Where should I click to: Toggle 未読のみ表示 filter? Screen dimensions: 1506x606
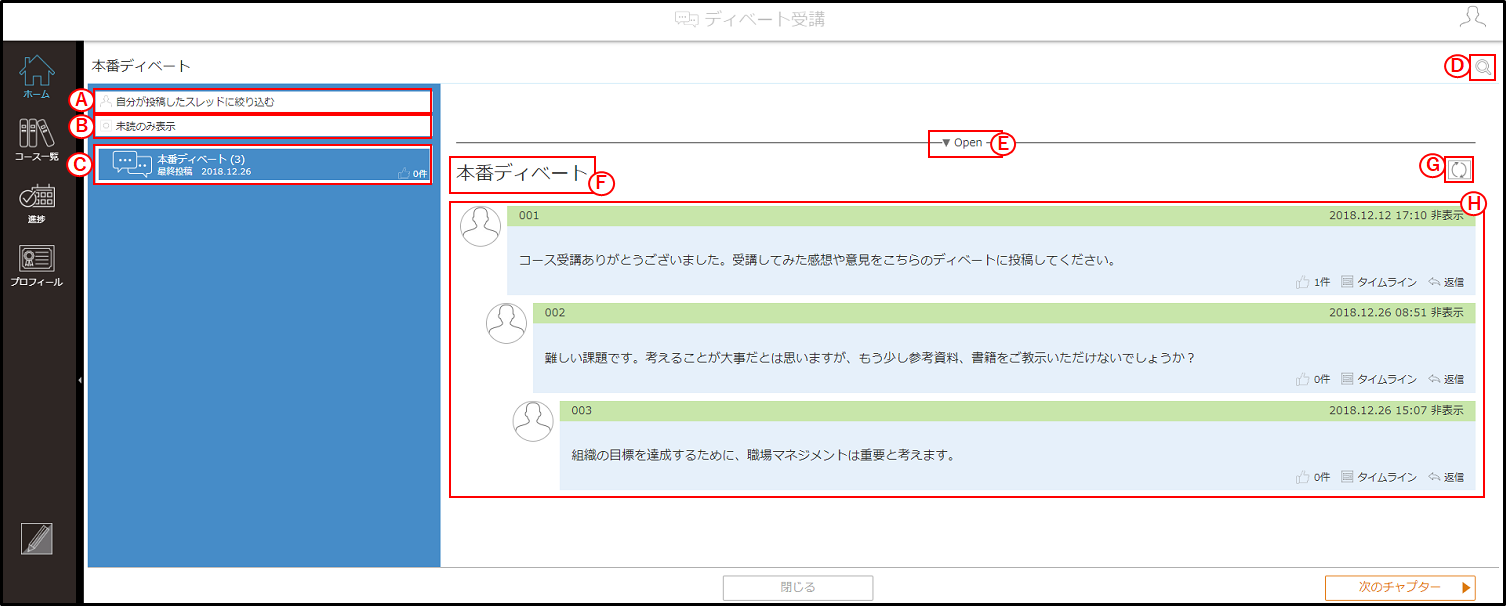click(265, 126)
